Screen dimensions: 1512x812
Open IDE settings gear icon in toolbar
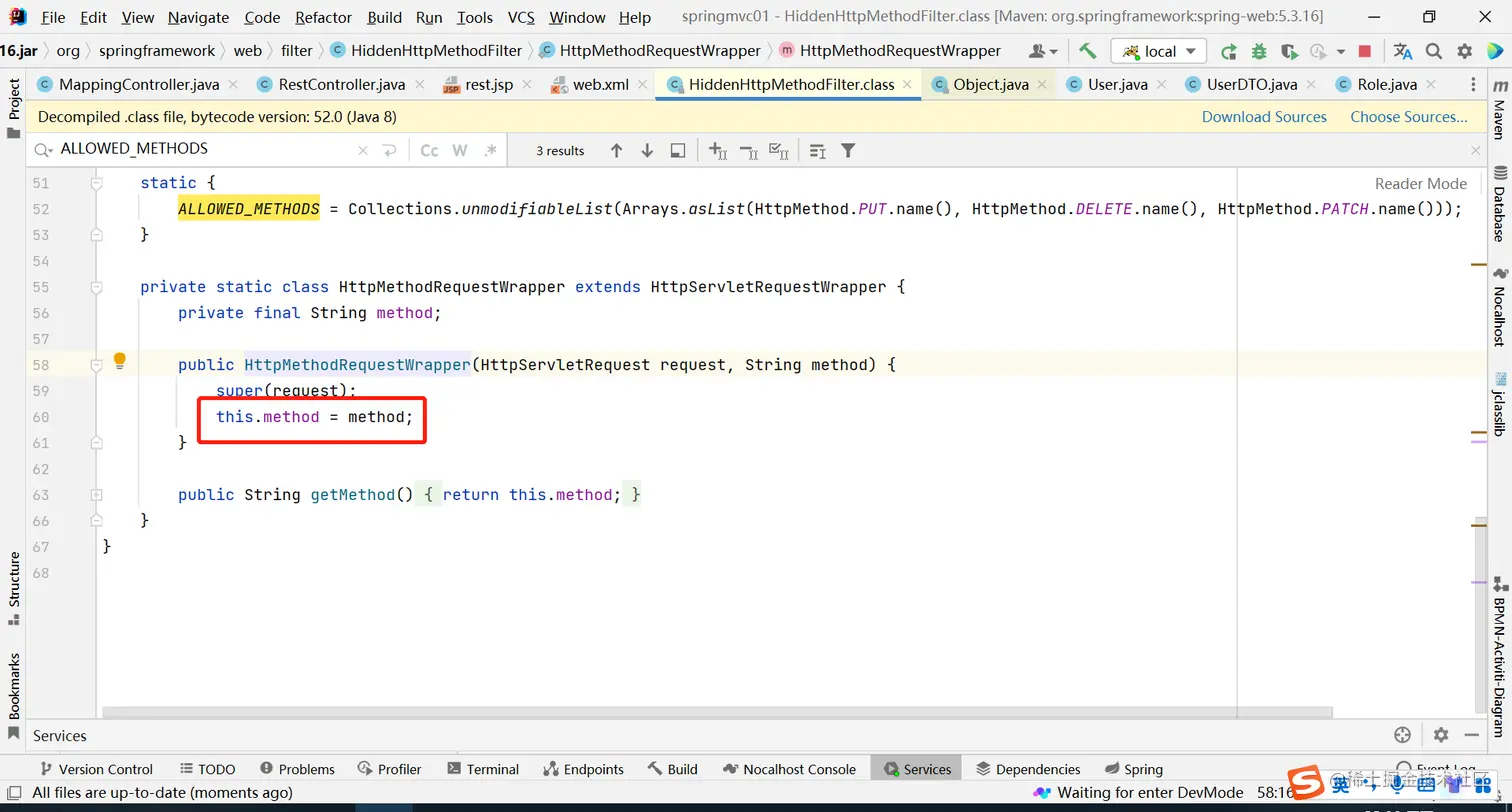pos(1464,51)
